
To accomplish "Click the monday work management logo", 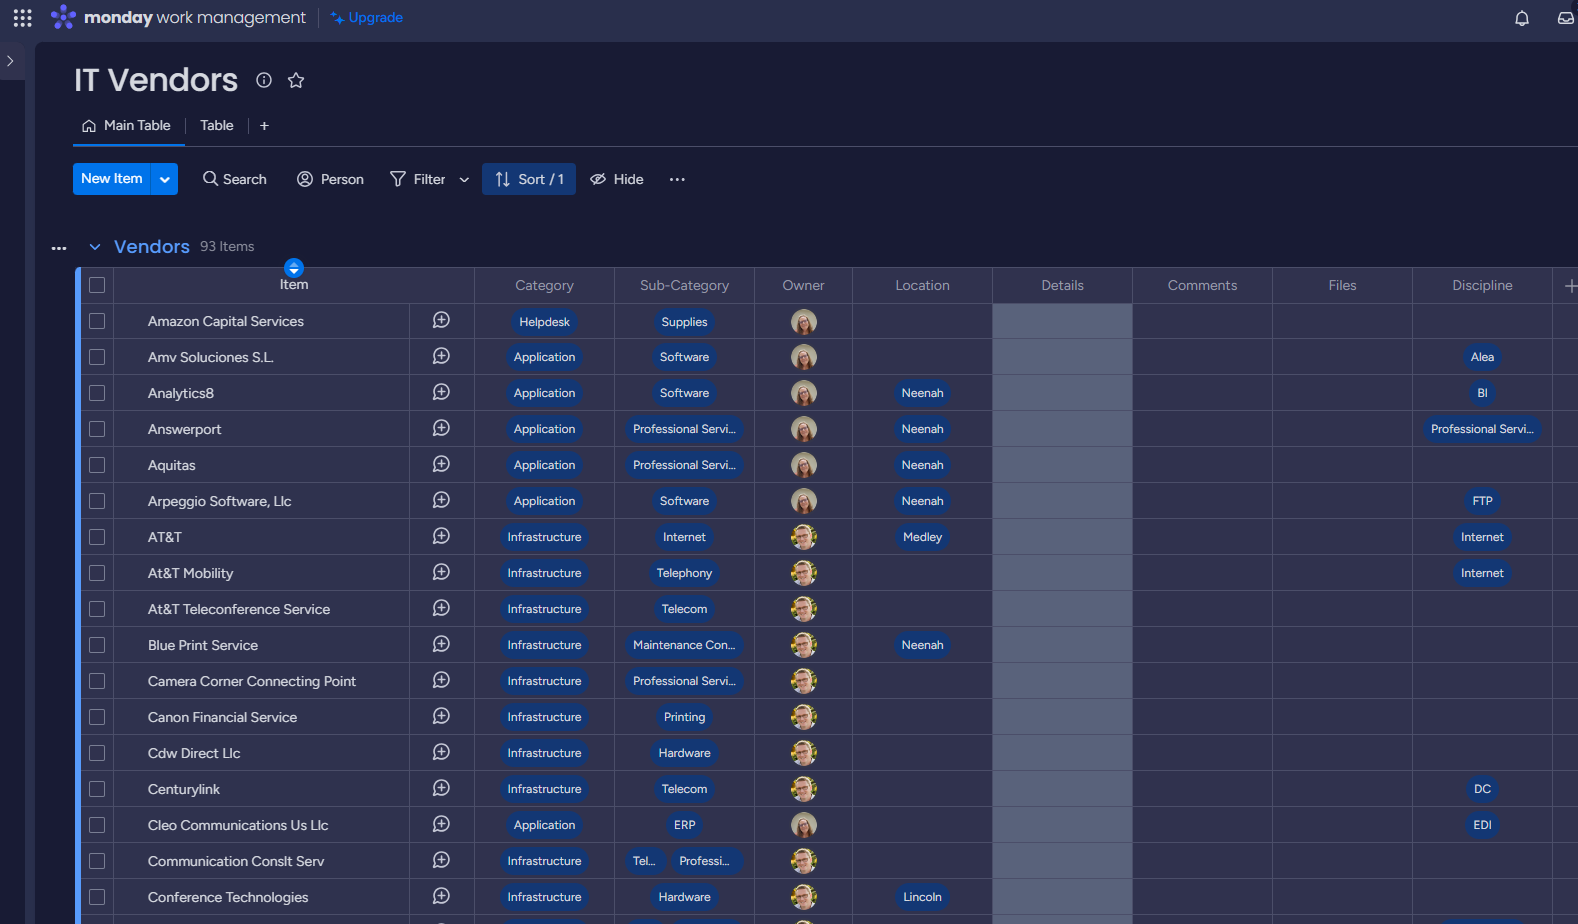I will point(179,17).
